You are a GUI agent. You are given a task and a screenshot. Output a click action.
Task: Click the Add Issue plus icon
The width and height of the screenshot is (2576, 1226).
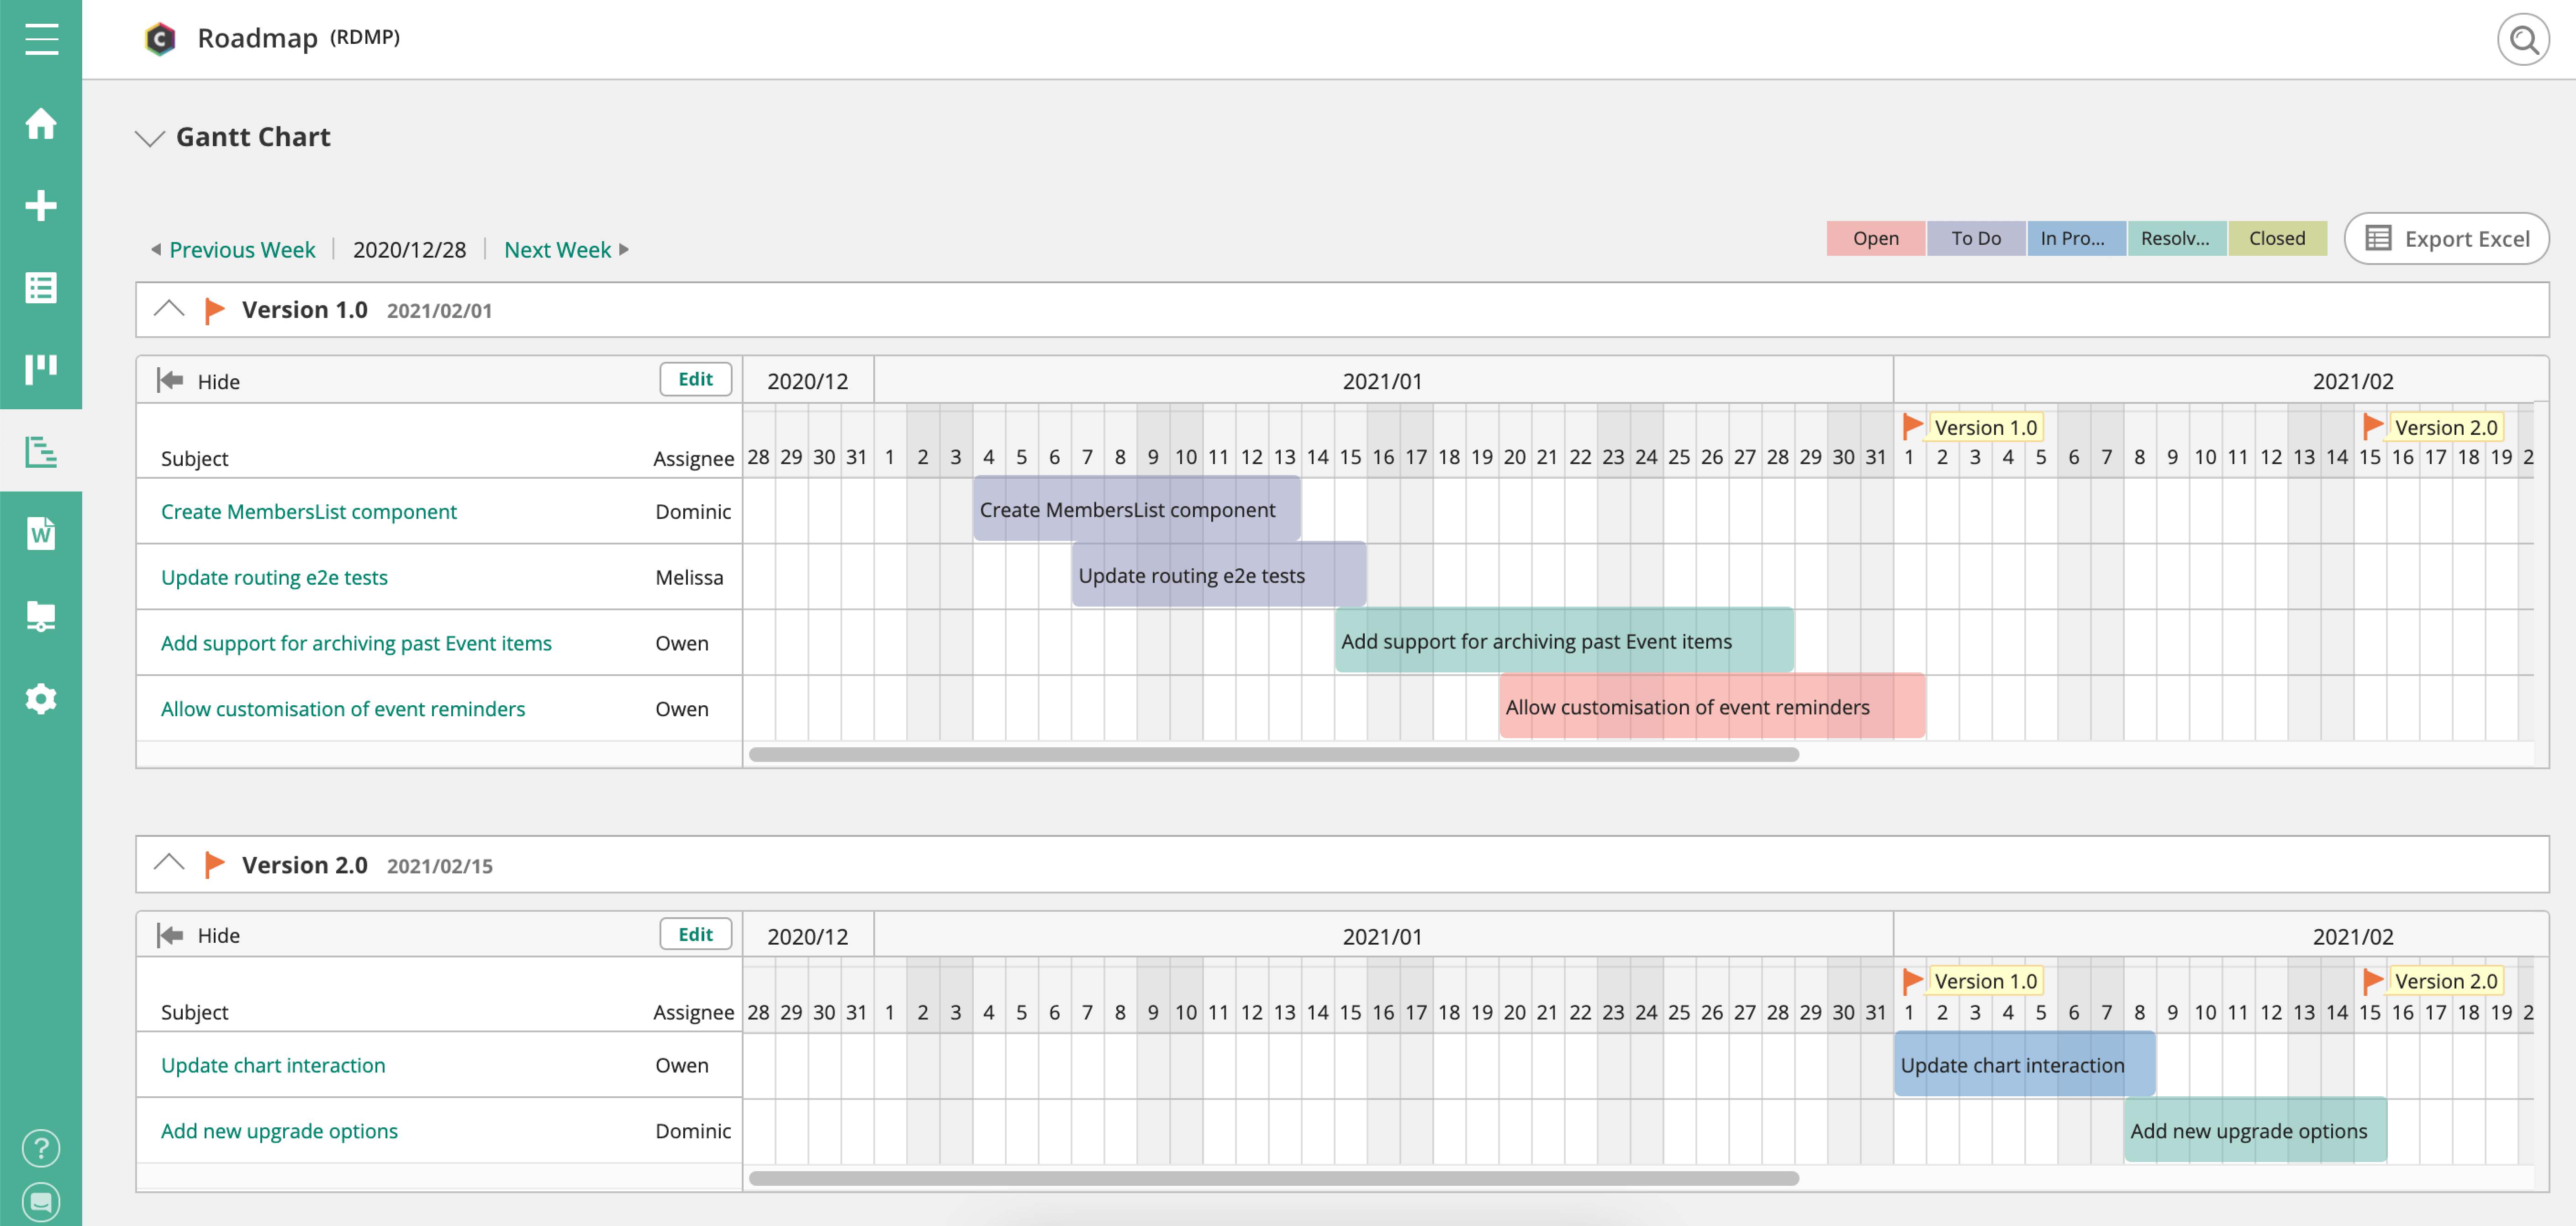tap(41, 206)
